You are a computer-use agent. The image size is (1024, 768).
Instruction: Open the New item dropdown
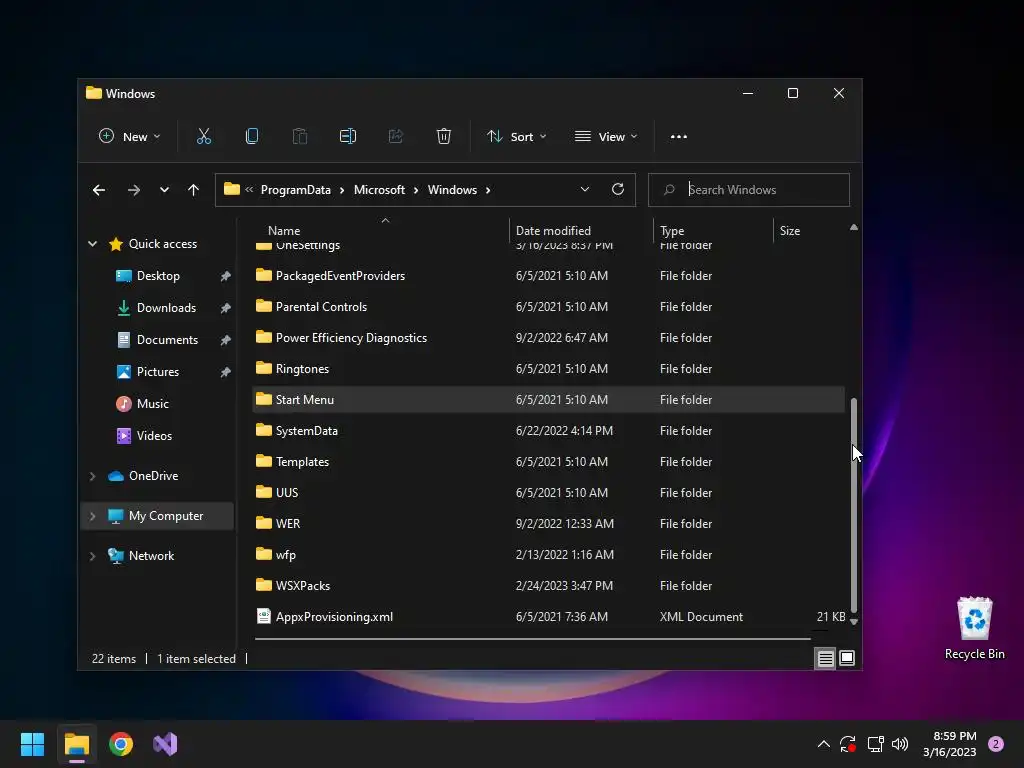129,136
